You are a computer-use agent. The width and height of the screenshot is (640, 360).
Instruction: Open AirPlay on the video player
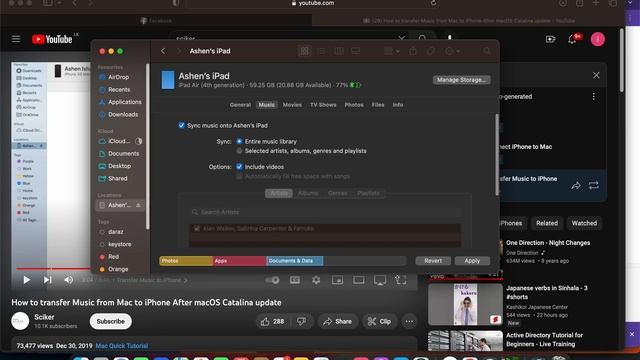380,280
